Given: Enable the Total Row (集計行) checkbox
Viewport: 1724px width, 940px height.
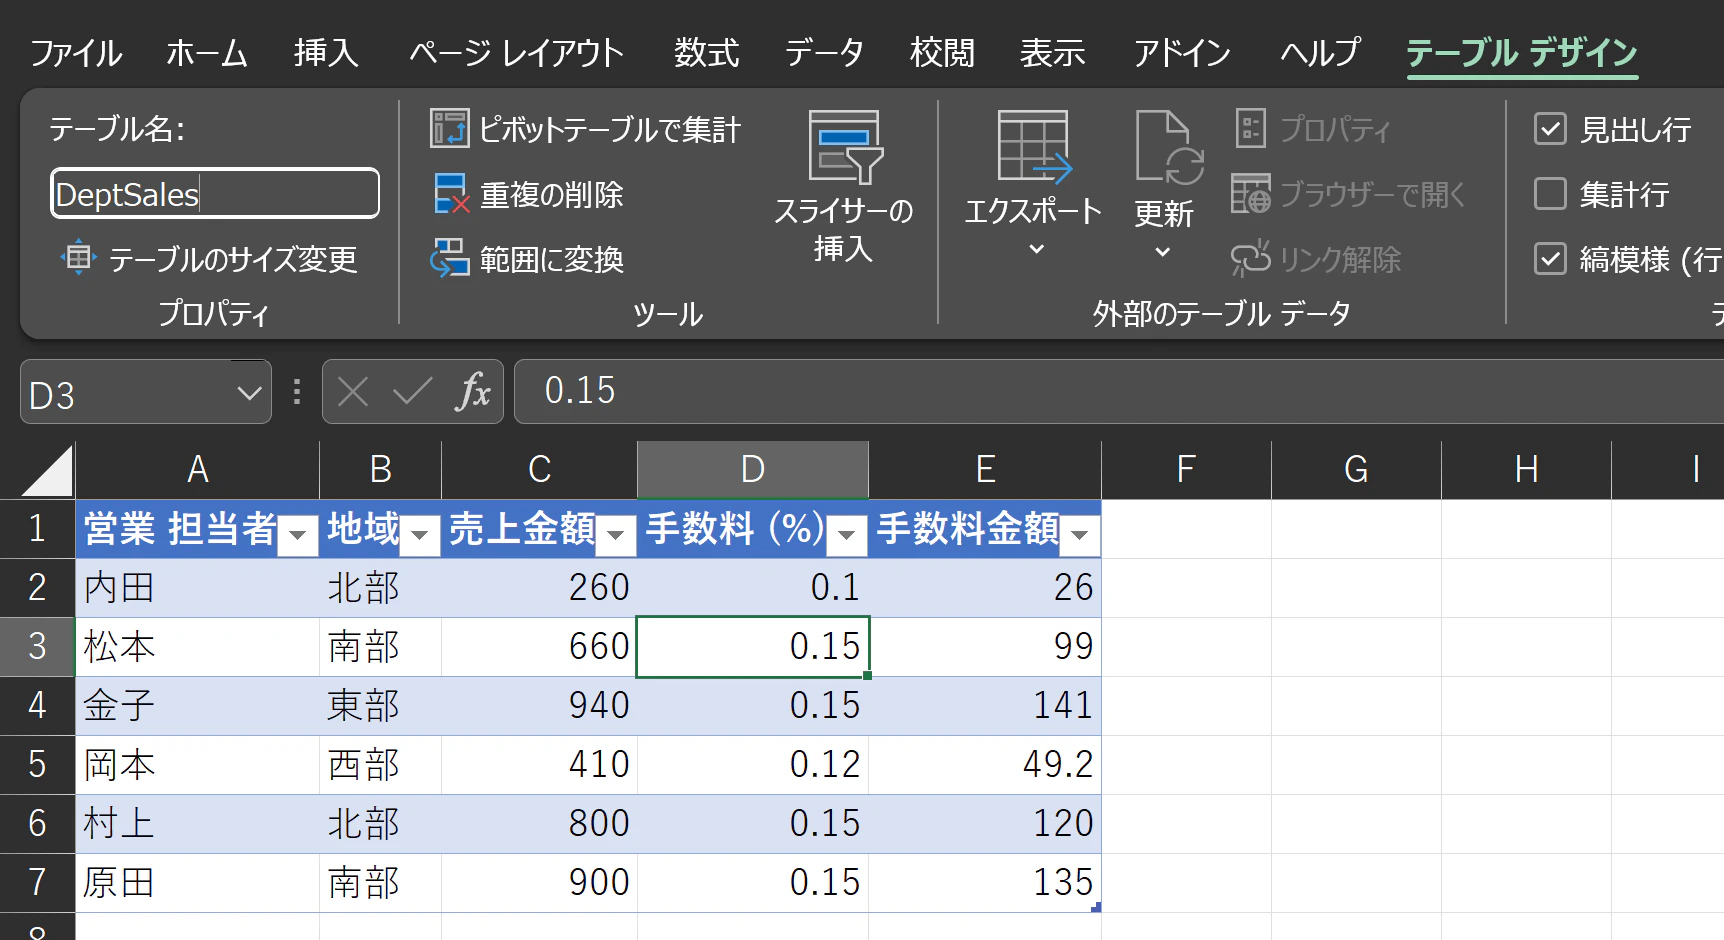Looking at the screenshot, I should tap(1550, 194).
